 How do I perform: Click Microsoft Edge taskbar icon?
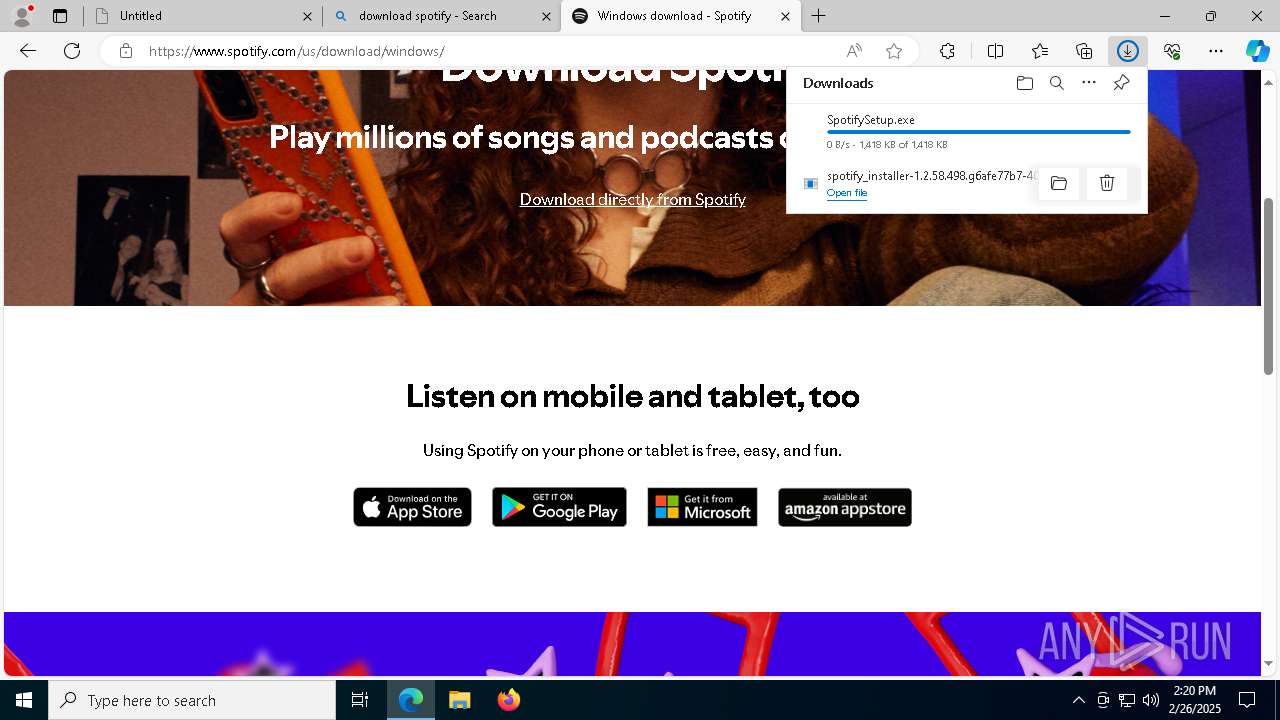pos(411,700)
